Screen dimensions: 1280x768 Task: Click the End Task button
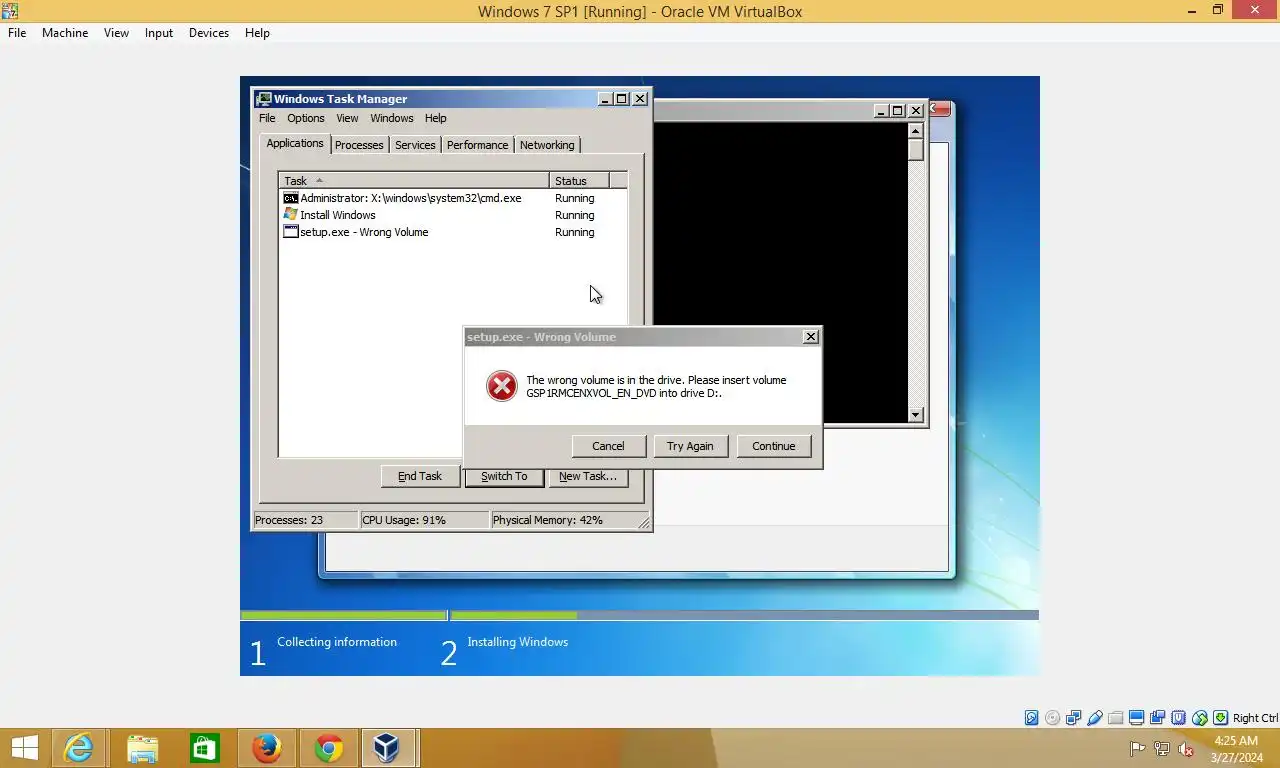(420, 476)
